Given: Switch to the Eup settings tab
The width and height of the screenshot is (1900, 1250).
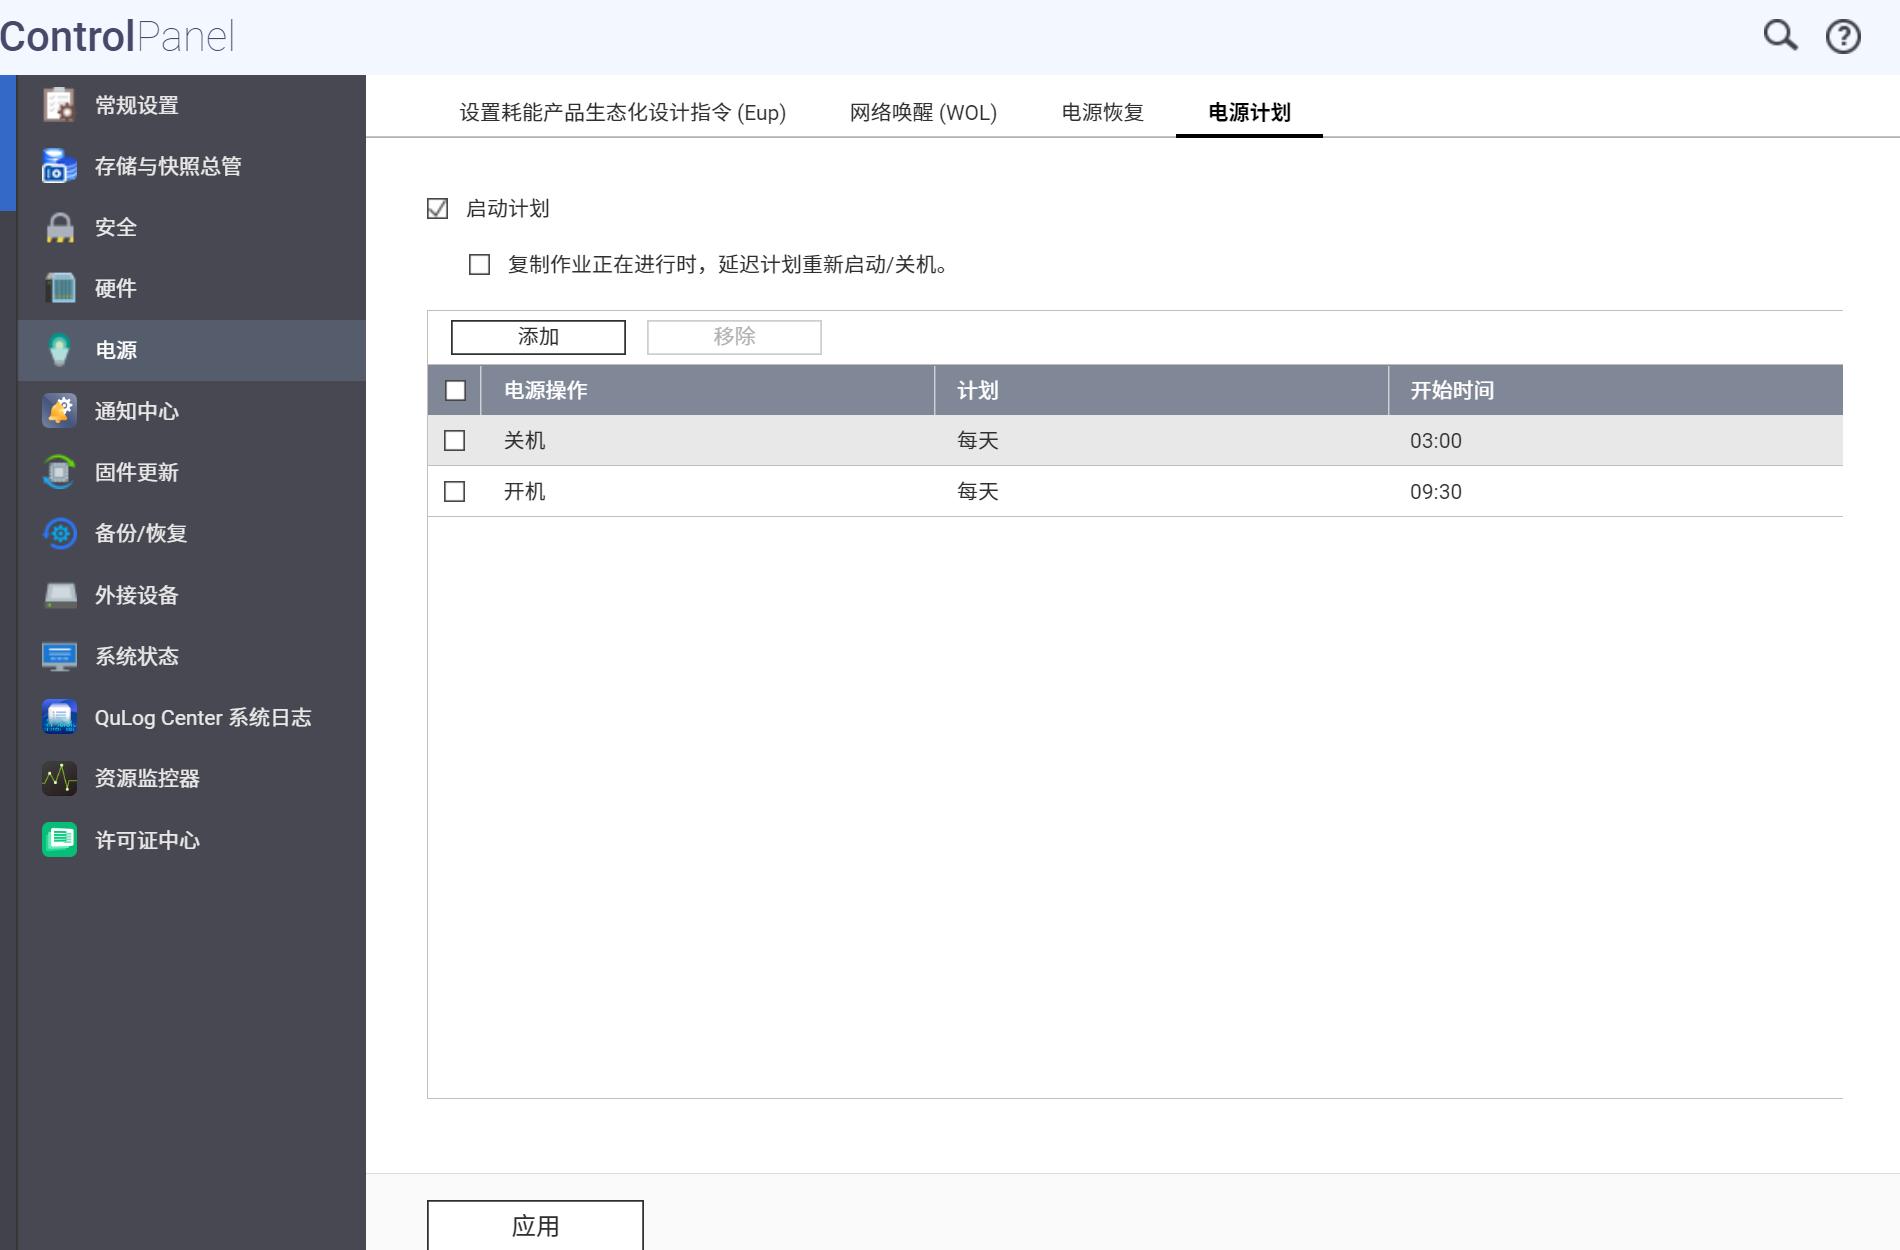Looking at the screenshot, I should coord(622,113).
